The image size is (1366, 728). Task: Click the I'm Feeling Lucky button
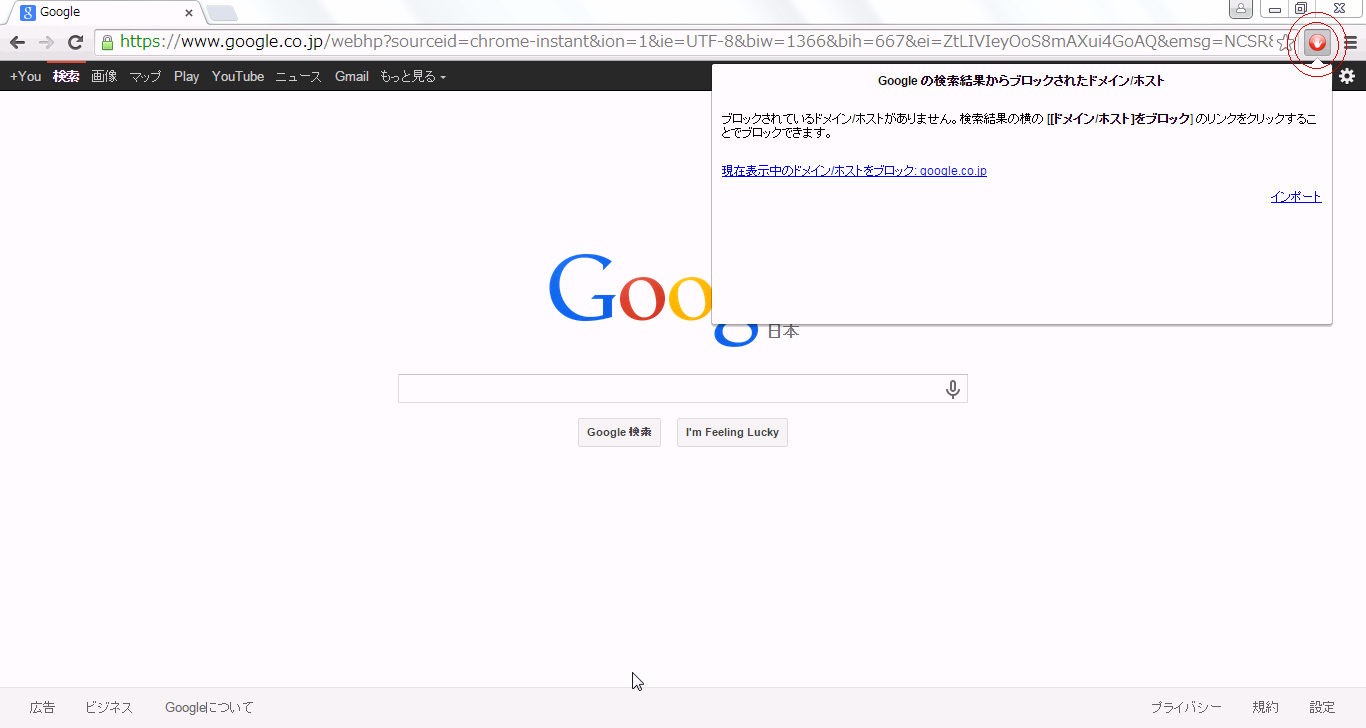coord(732,432)
